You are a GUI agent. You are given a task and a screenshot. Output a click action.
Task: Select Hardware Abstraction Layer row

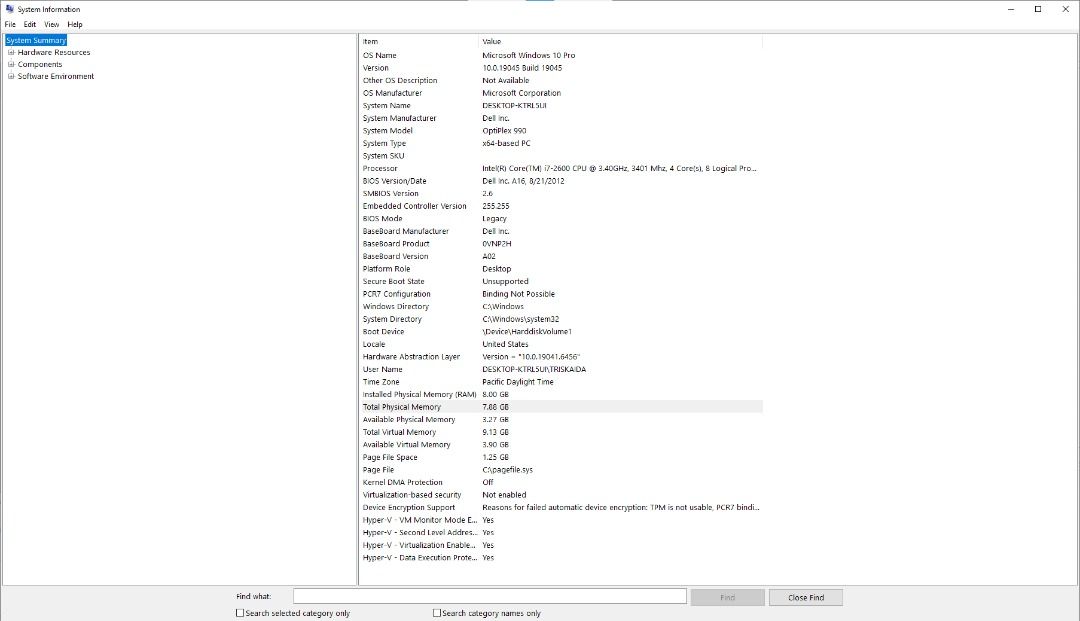[561, 357]
